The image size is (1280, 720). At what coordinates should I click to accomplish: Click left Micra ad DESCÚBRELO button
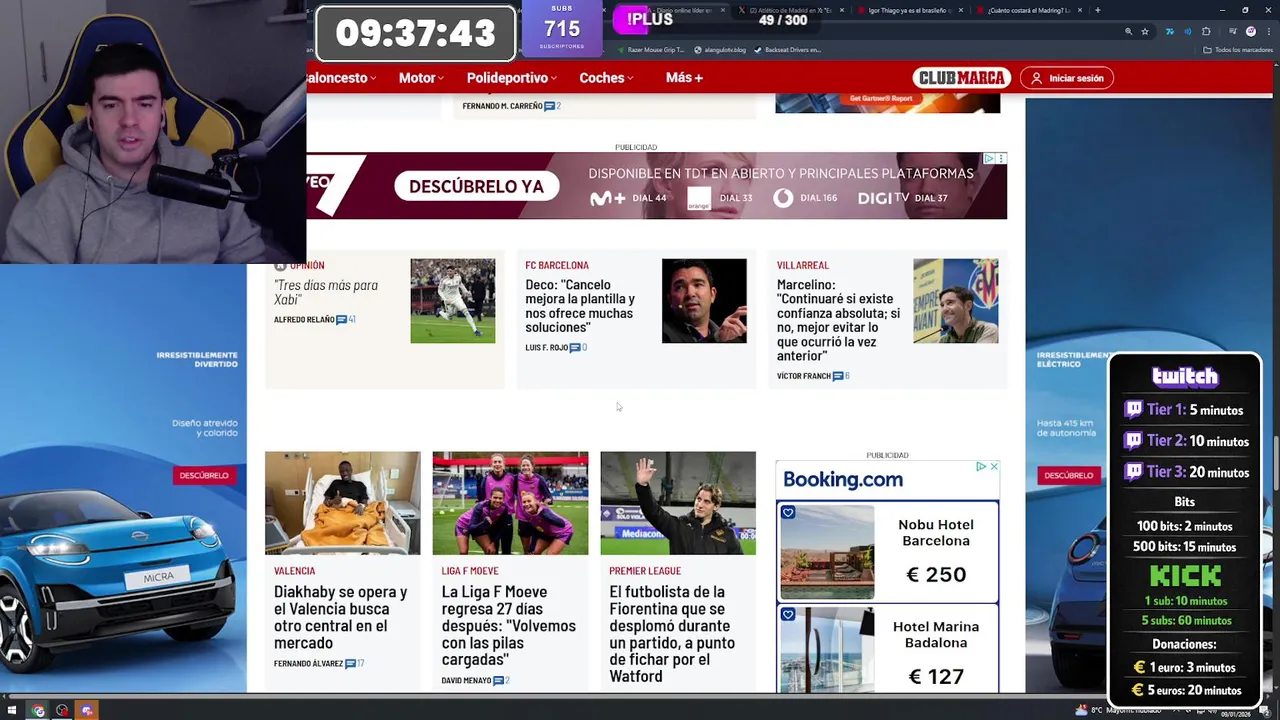coord(203,475)
